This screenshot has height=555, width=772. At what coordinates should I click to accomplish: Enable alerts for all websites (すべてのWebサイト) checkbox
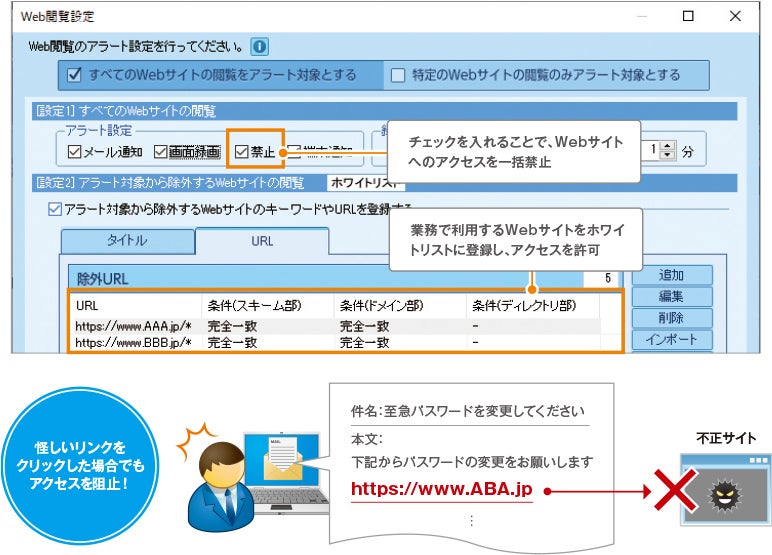pos(75,75)
